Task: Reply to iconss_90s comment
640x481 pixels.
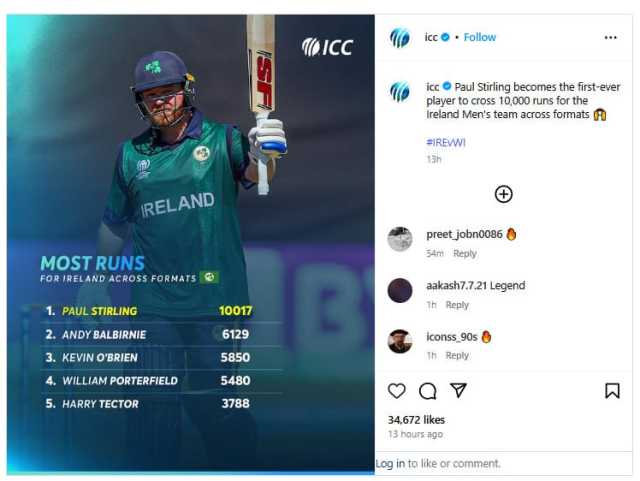Action: (x=457, y=356)
